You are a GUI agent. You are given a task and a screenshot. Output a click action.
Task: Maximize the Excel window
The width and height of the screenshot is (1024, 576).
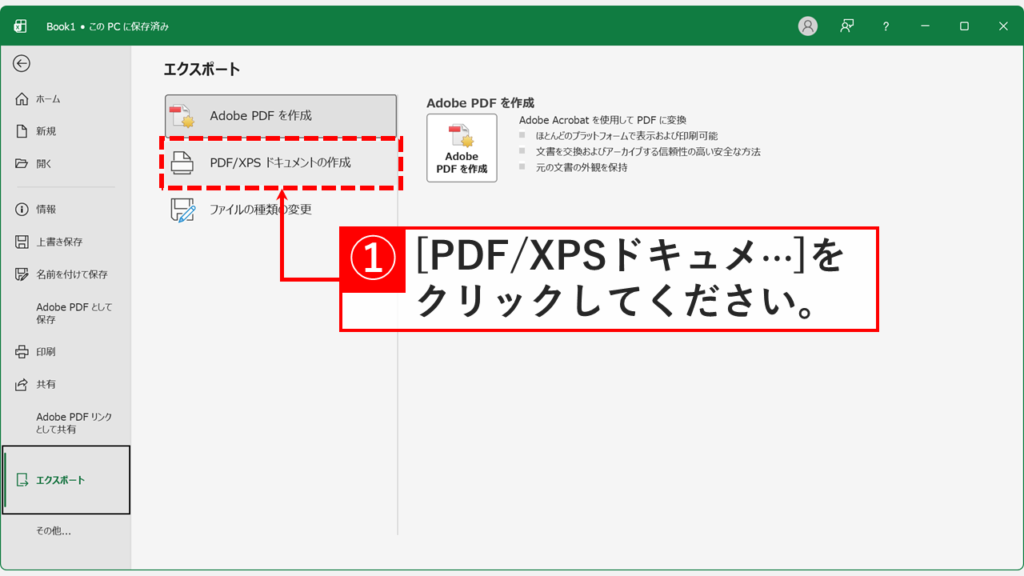point(964,26)
